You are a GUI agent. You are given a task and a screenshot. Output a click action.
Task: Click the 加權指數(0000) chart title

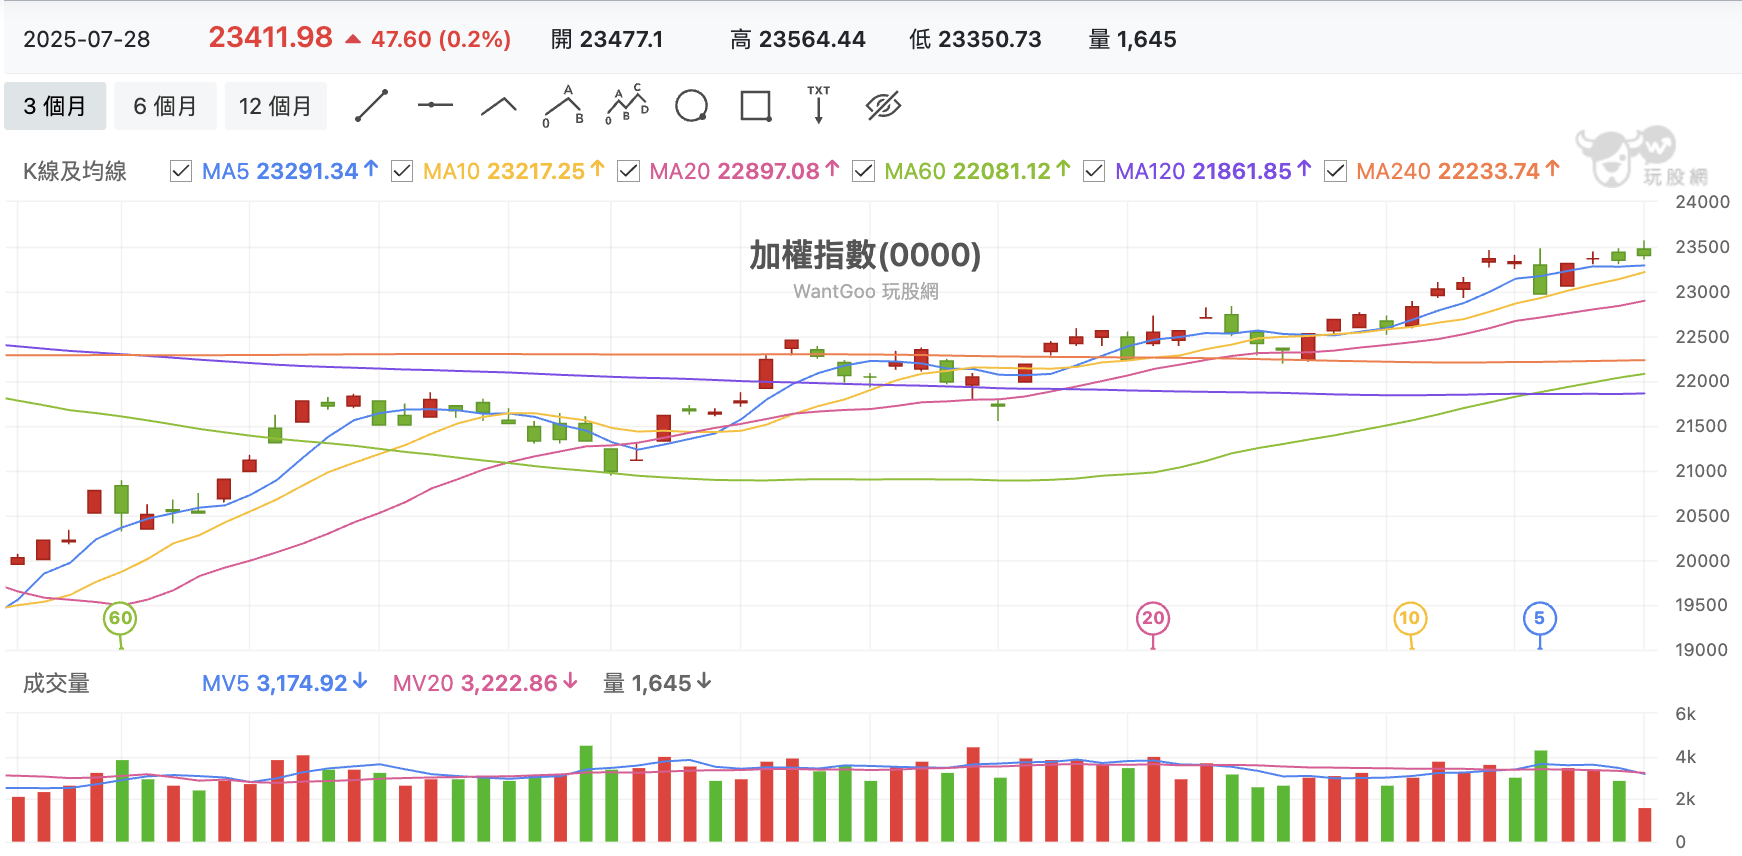click(x=865, y=255)
